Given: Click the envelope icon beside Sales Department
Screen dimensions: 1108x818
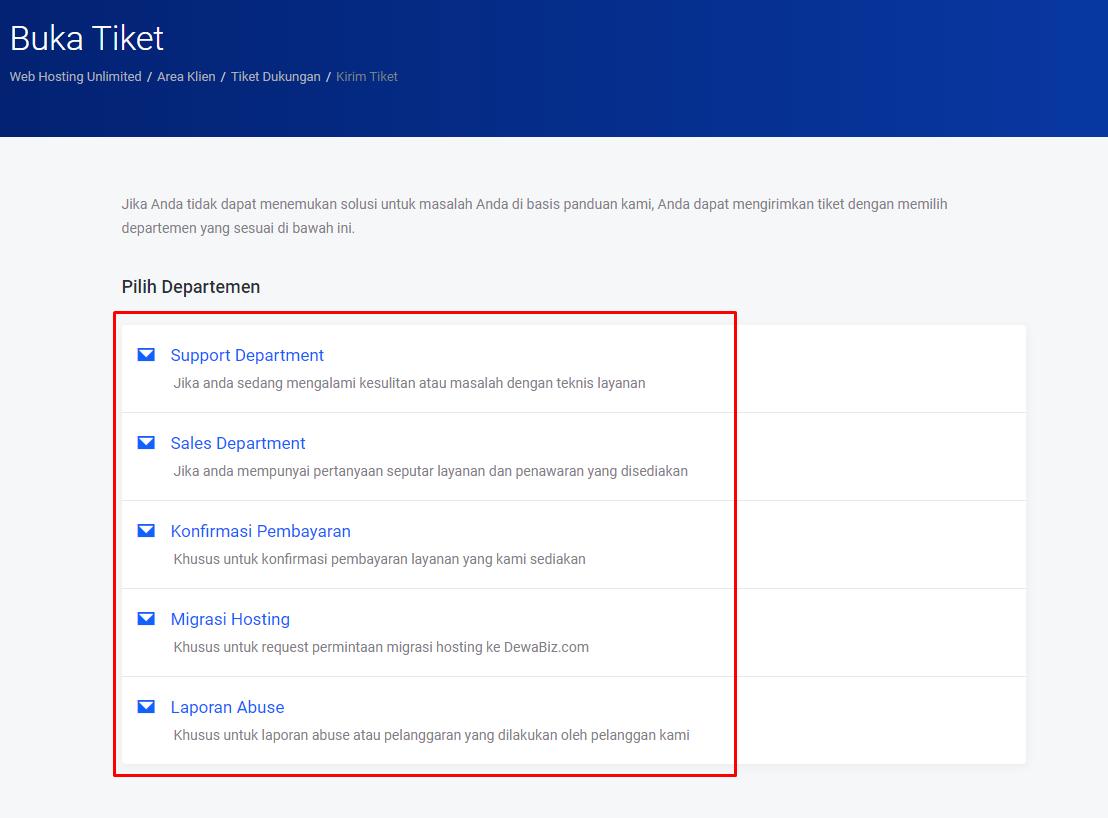Looking at the screenshot, I should pos(146,443).
